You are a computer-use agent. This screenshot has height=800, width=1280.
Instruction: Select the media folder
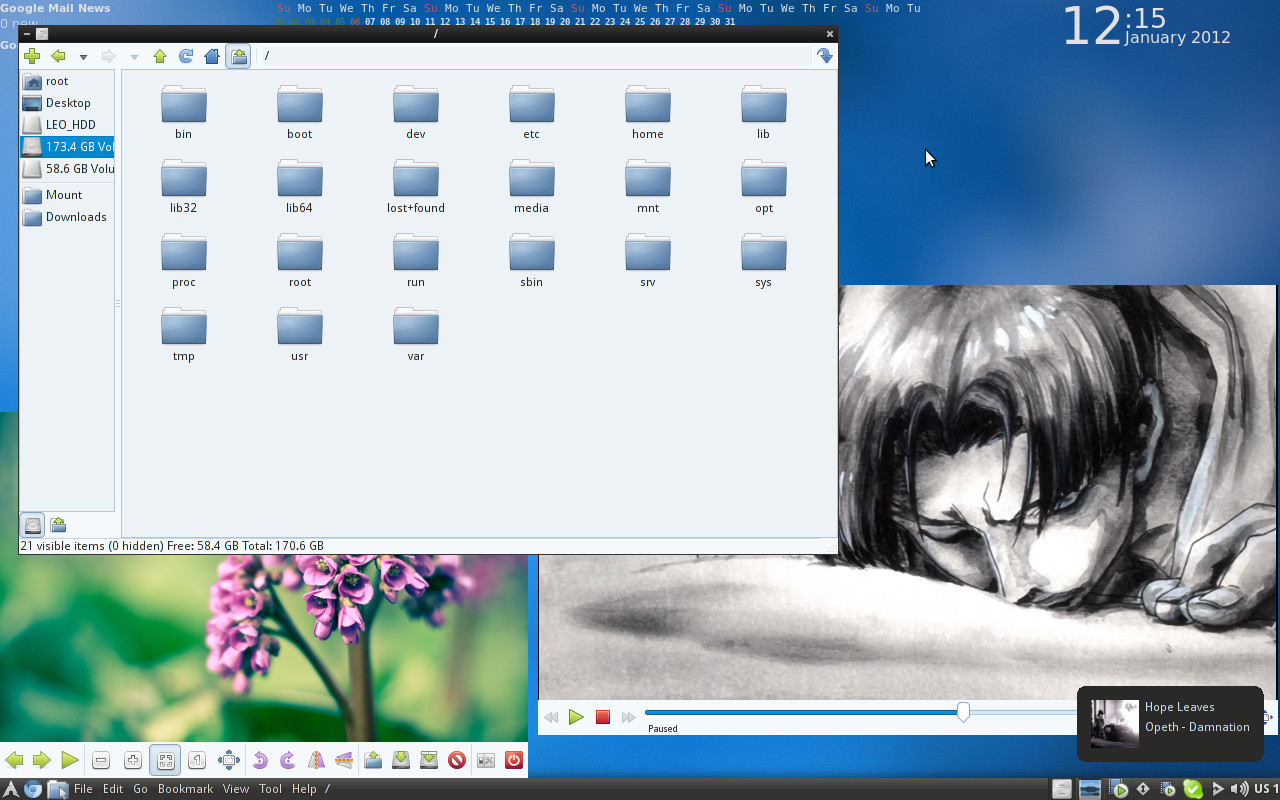(x=532, y=186)
